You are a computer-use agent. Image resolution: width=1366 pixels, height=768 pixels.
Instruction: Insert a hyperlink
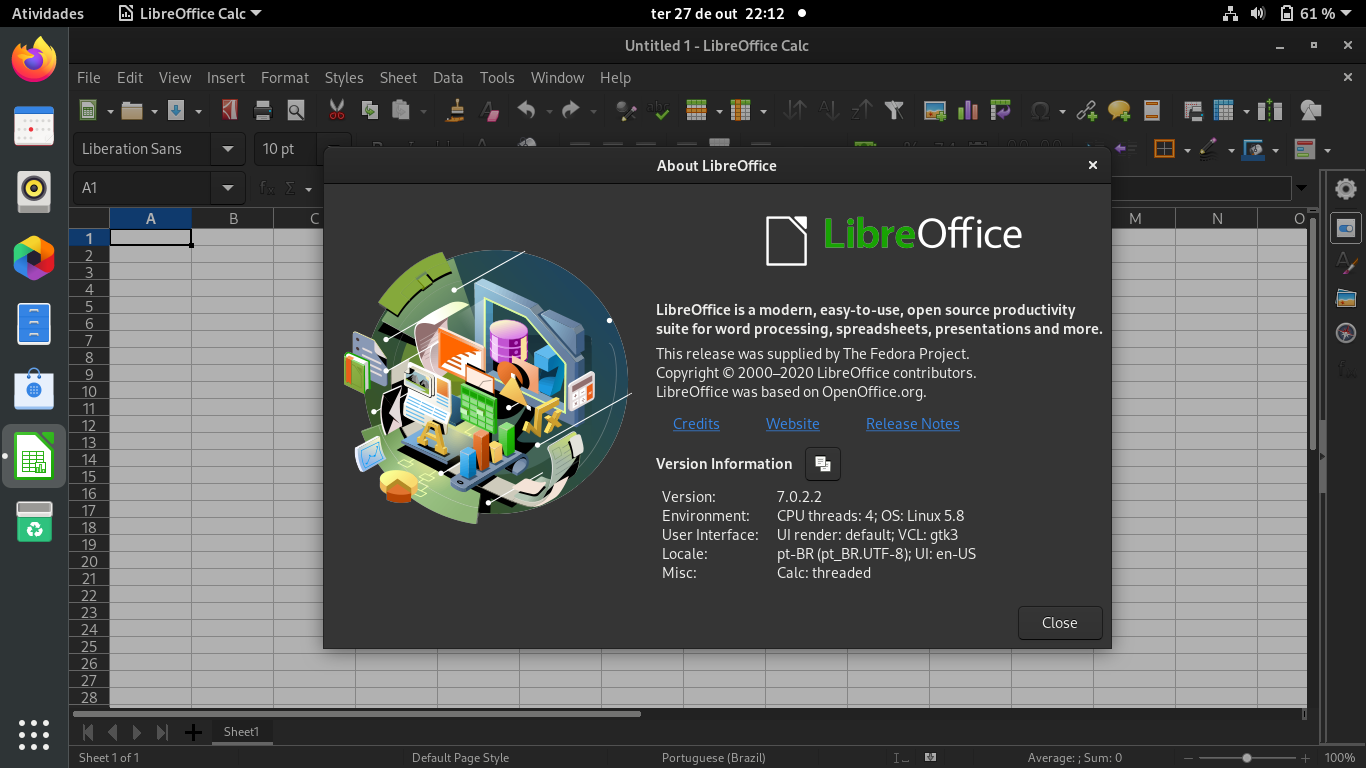(1087, 111)
